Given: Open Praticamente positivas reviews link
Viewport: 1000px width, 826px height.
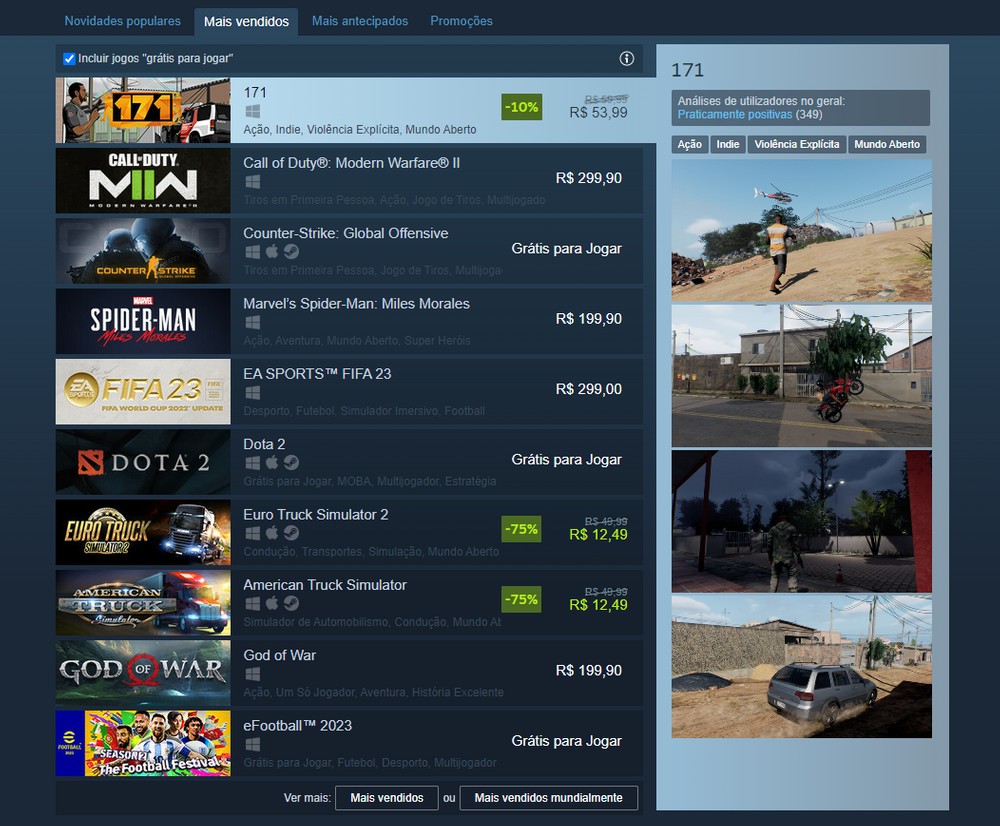Looking at the screenshot, I should pyautogui.click(x=735, y=115).
